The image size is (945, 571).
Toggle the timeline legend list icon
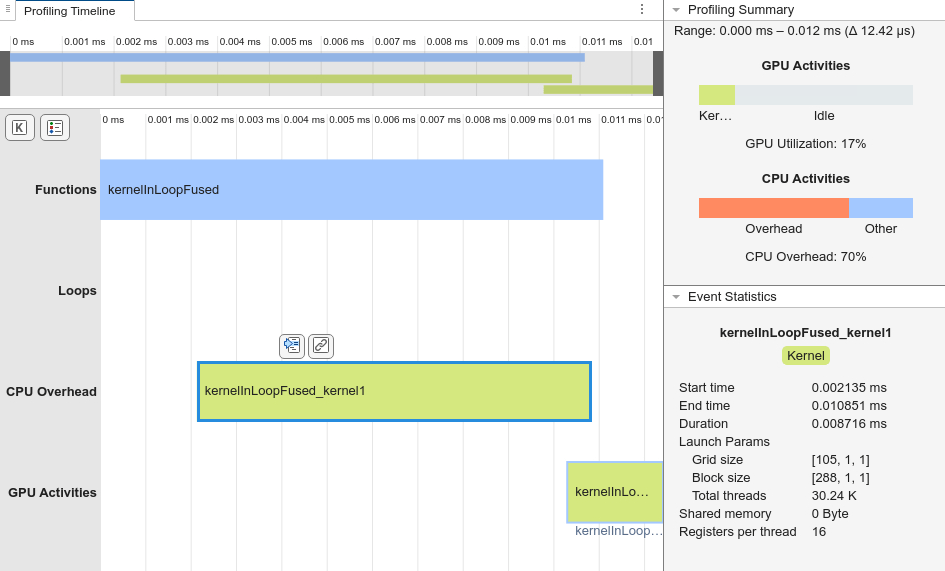click(x=55, y=127)
